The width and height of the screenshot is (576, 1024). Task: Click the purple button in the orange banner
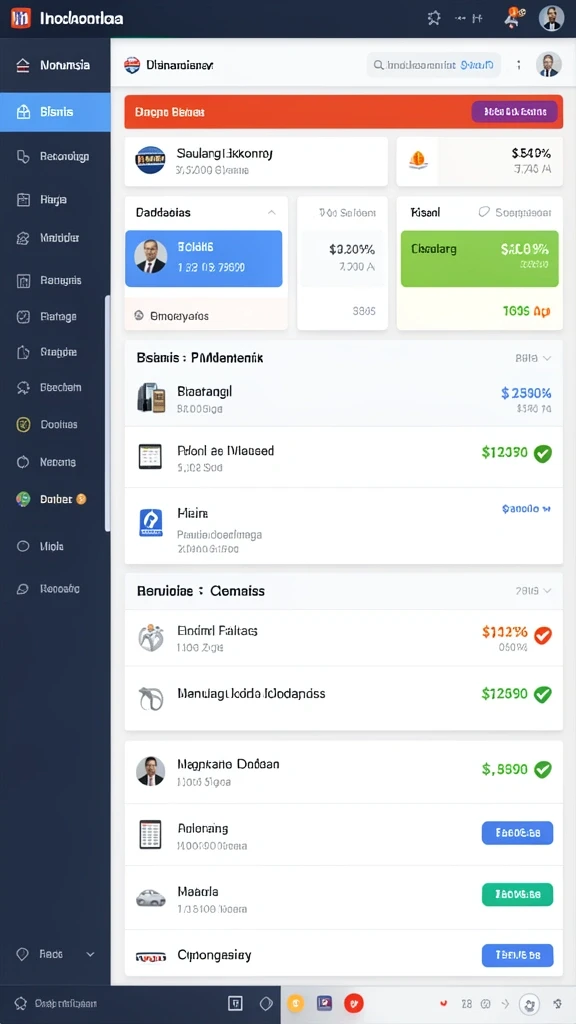point(515,112)
